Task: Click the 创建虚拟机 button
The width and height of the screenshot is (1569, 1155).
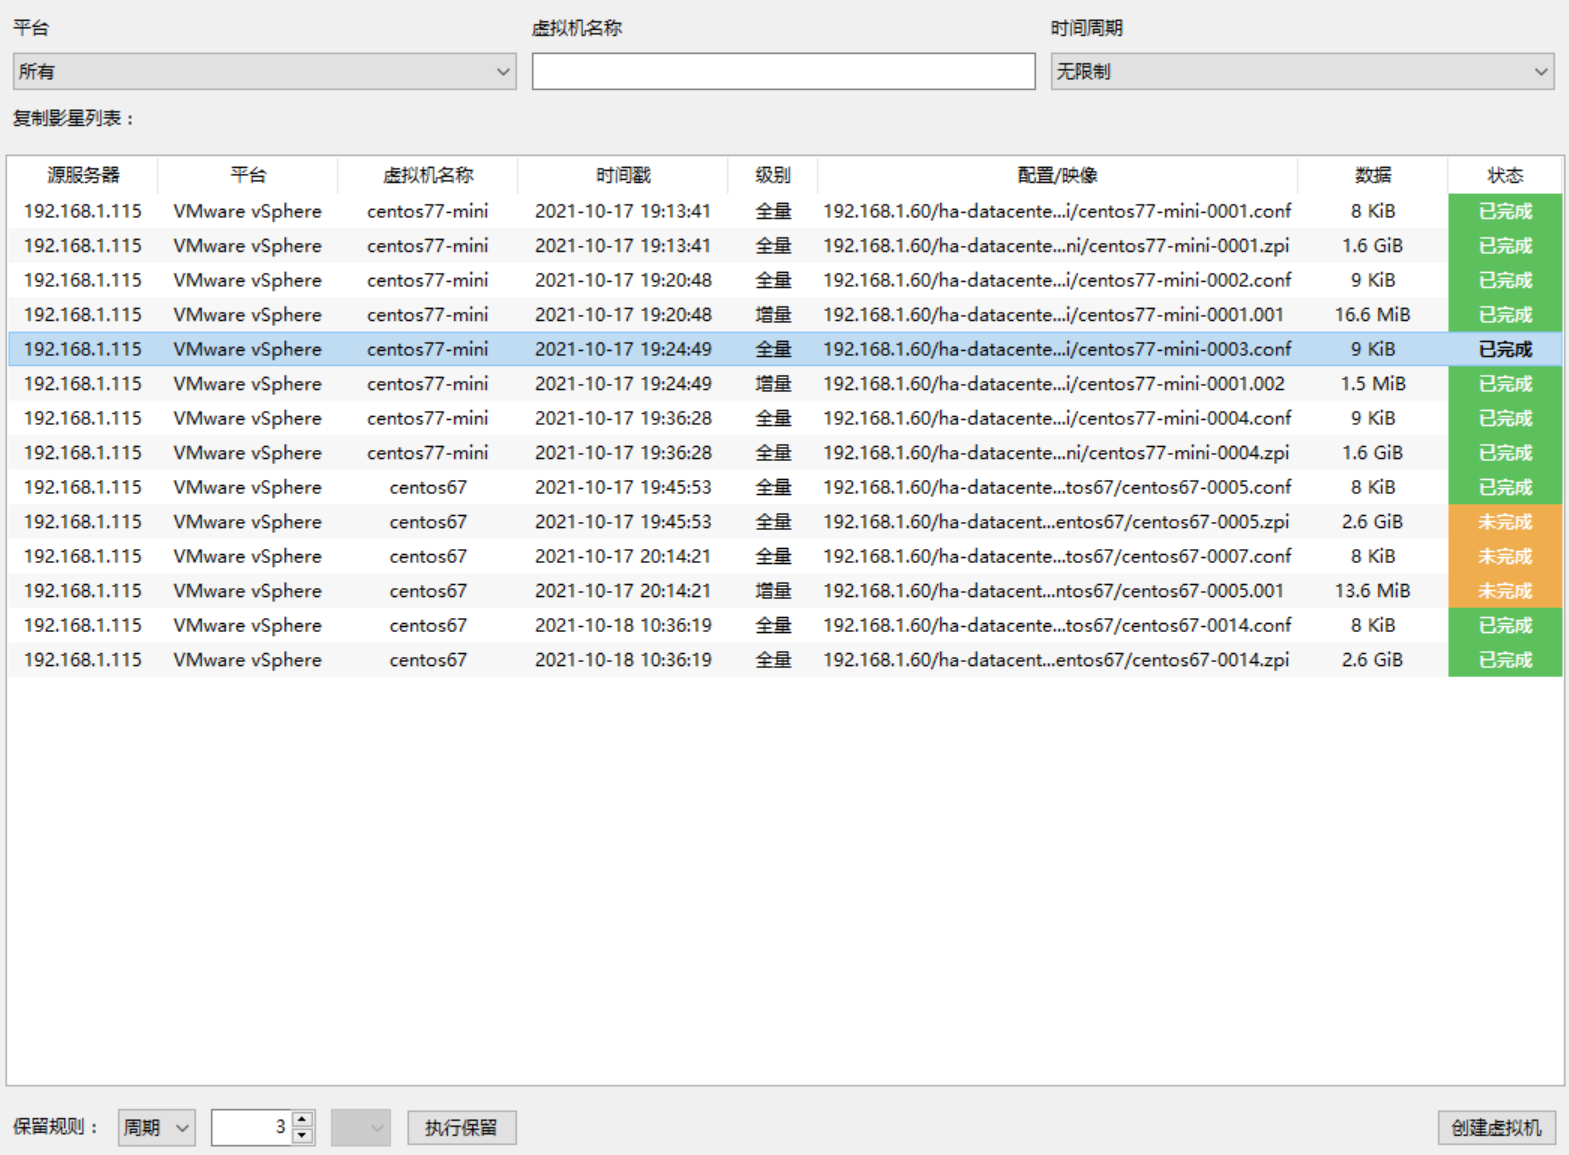Action: click(x=1496, y=1127)
